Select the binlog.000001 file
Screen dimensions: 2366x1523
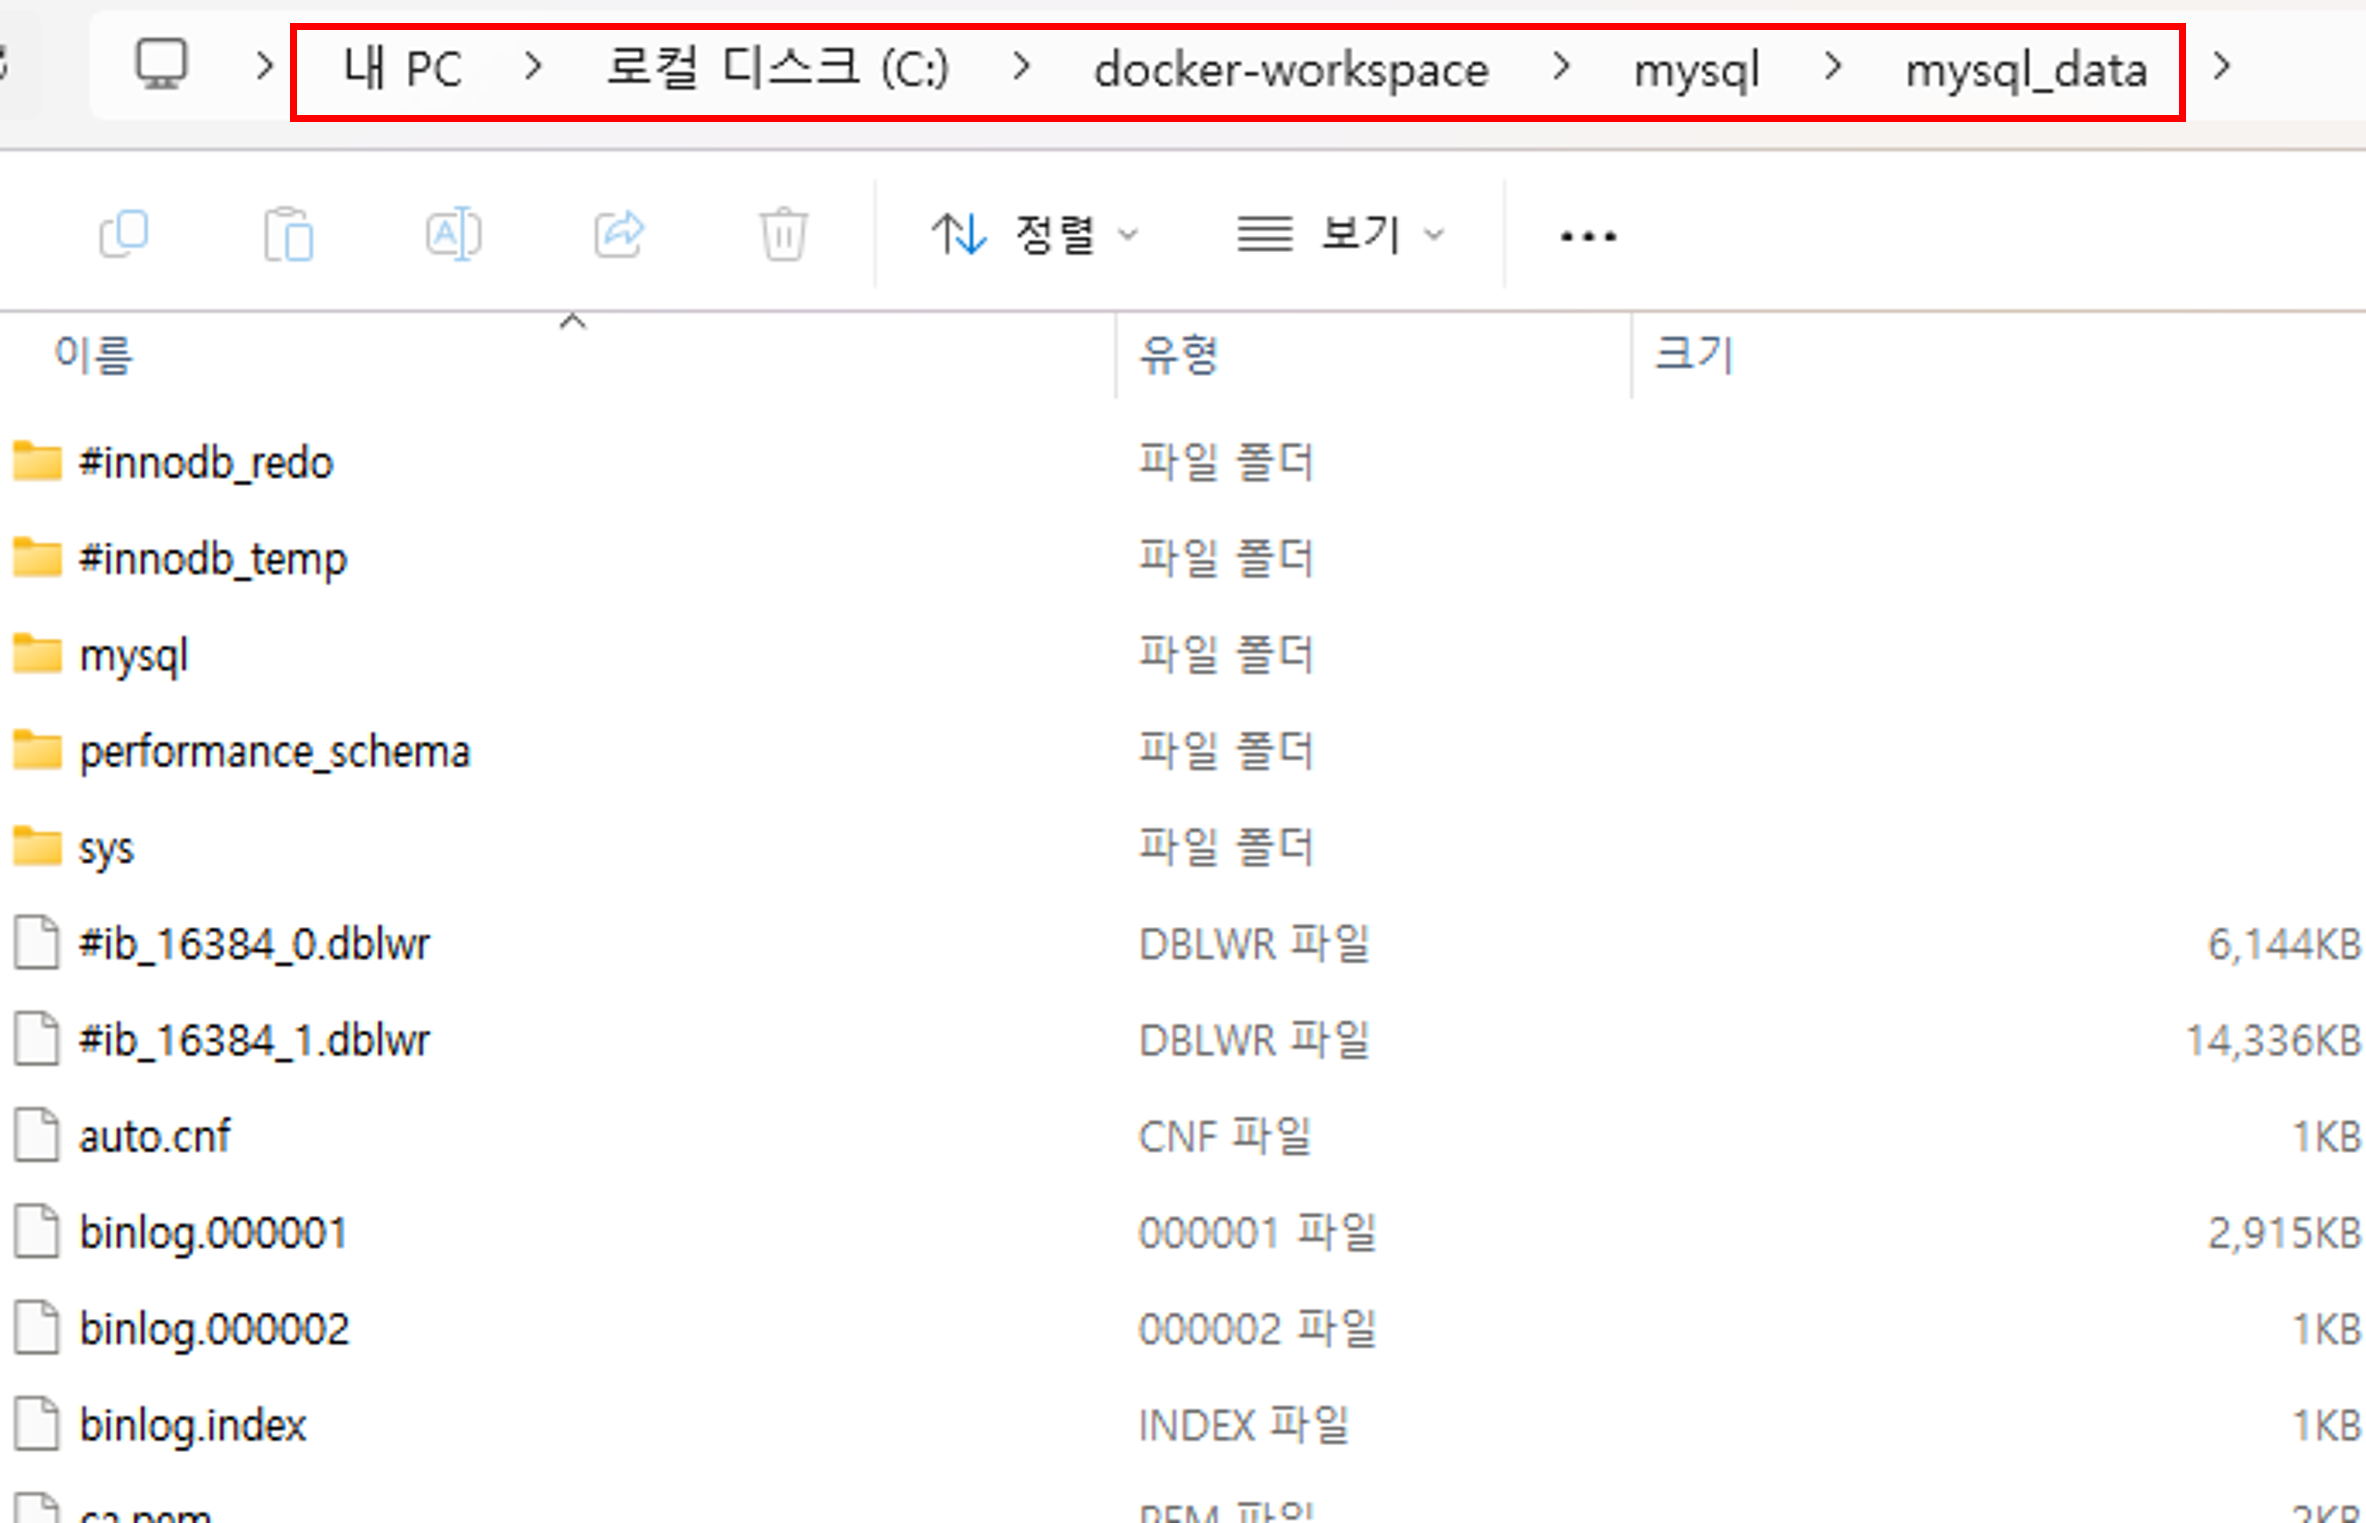(x=213, y=1231)
